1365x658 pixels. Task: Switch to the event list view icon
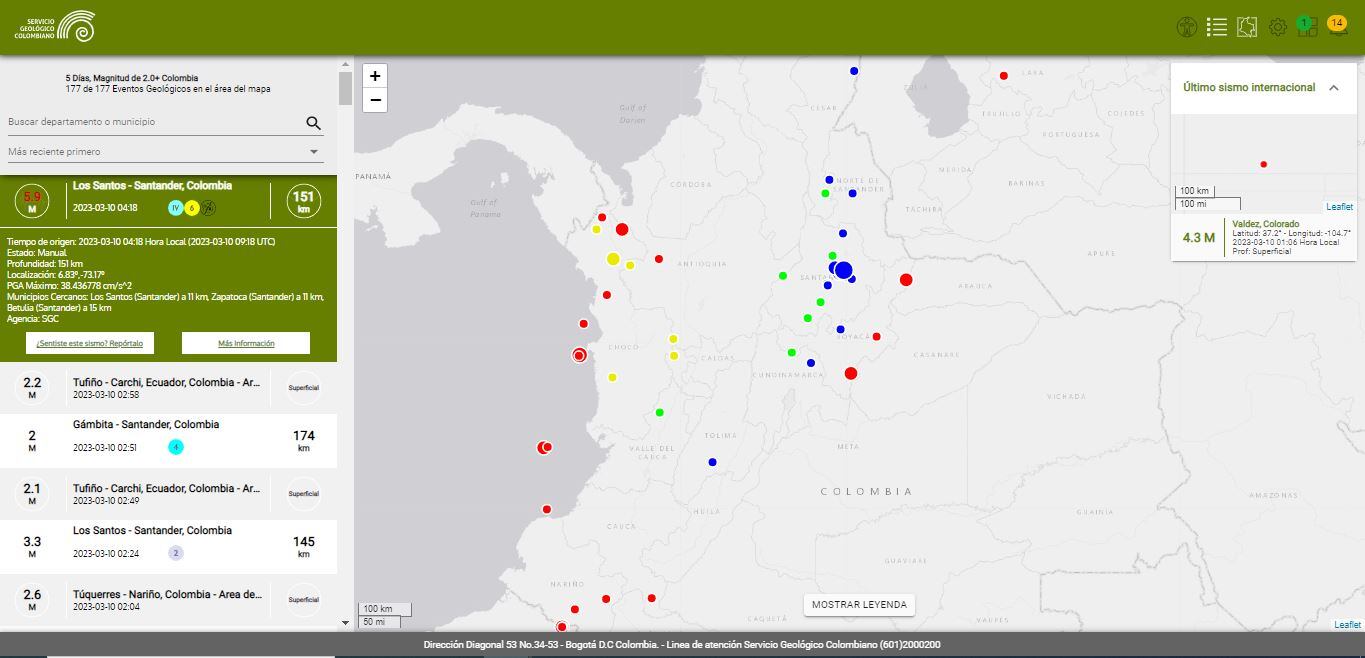point(1216,27)
